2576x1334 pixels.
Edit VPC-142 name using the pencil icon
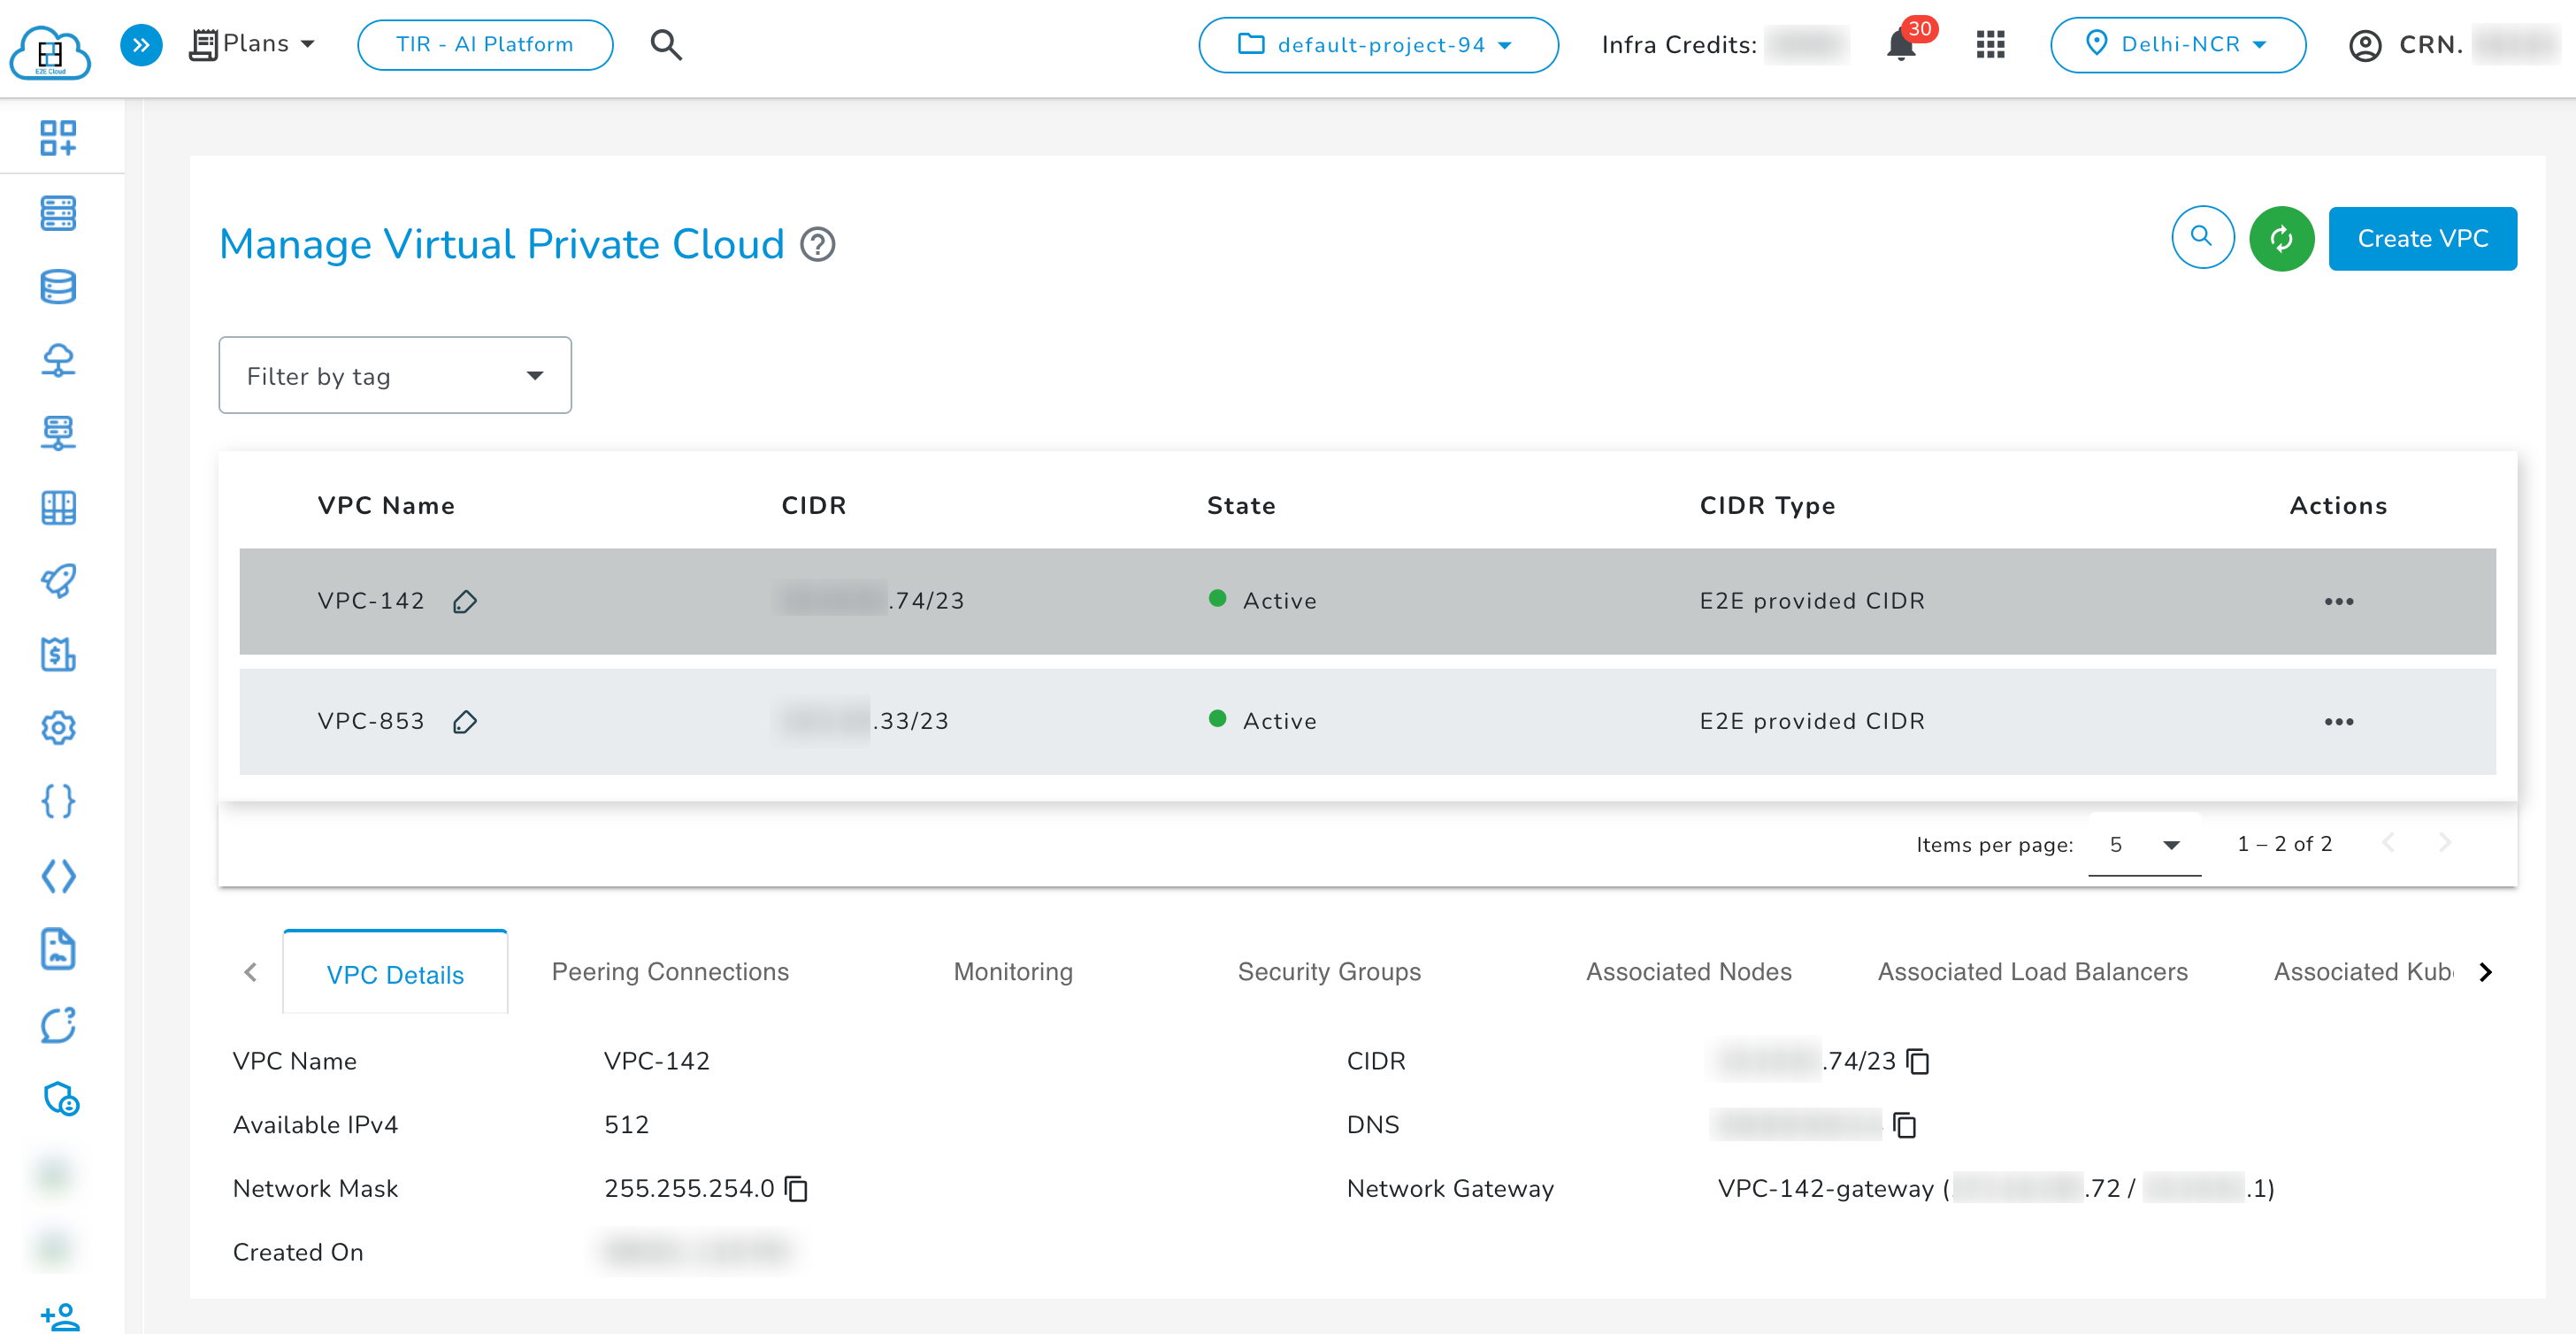465,601
